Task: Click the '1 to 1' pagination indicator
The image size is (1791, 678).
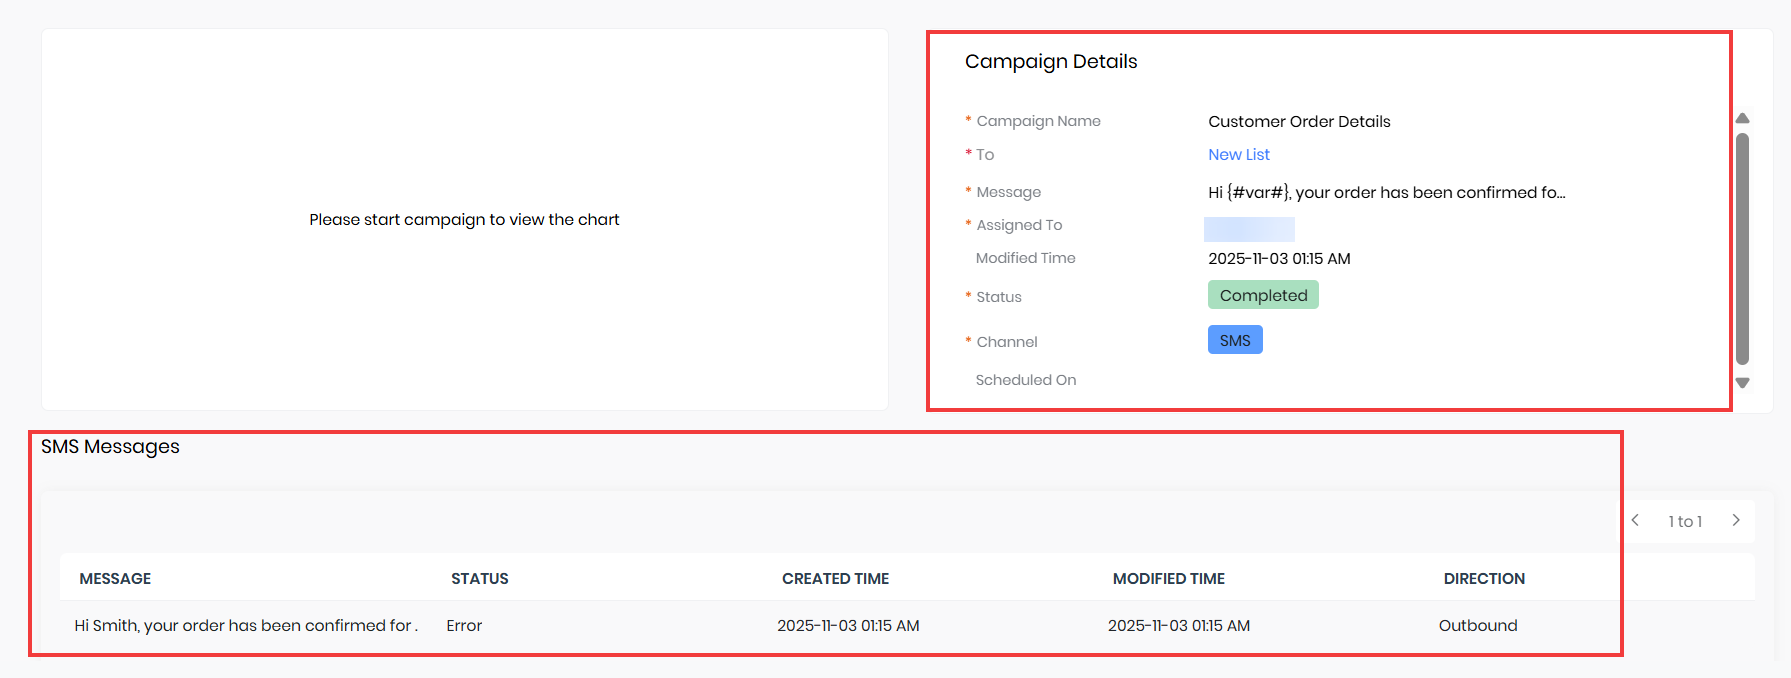Action: pyautogui.click(x=1685, y=521)
